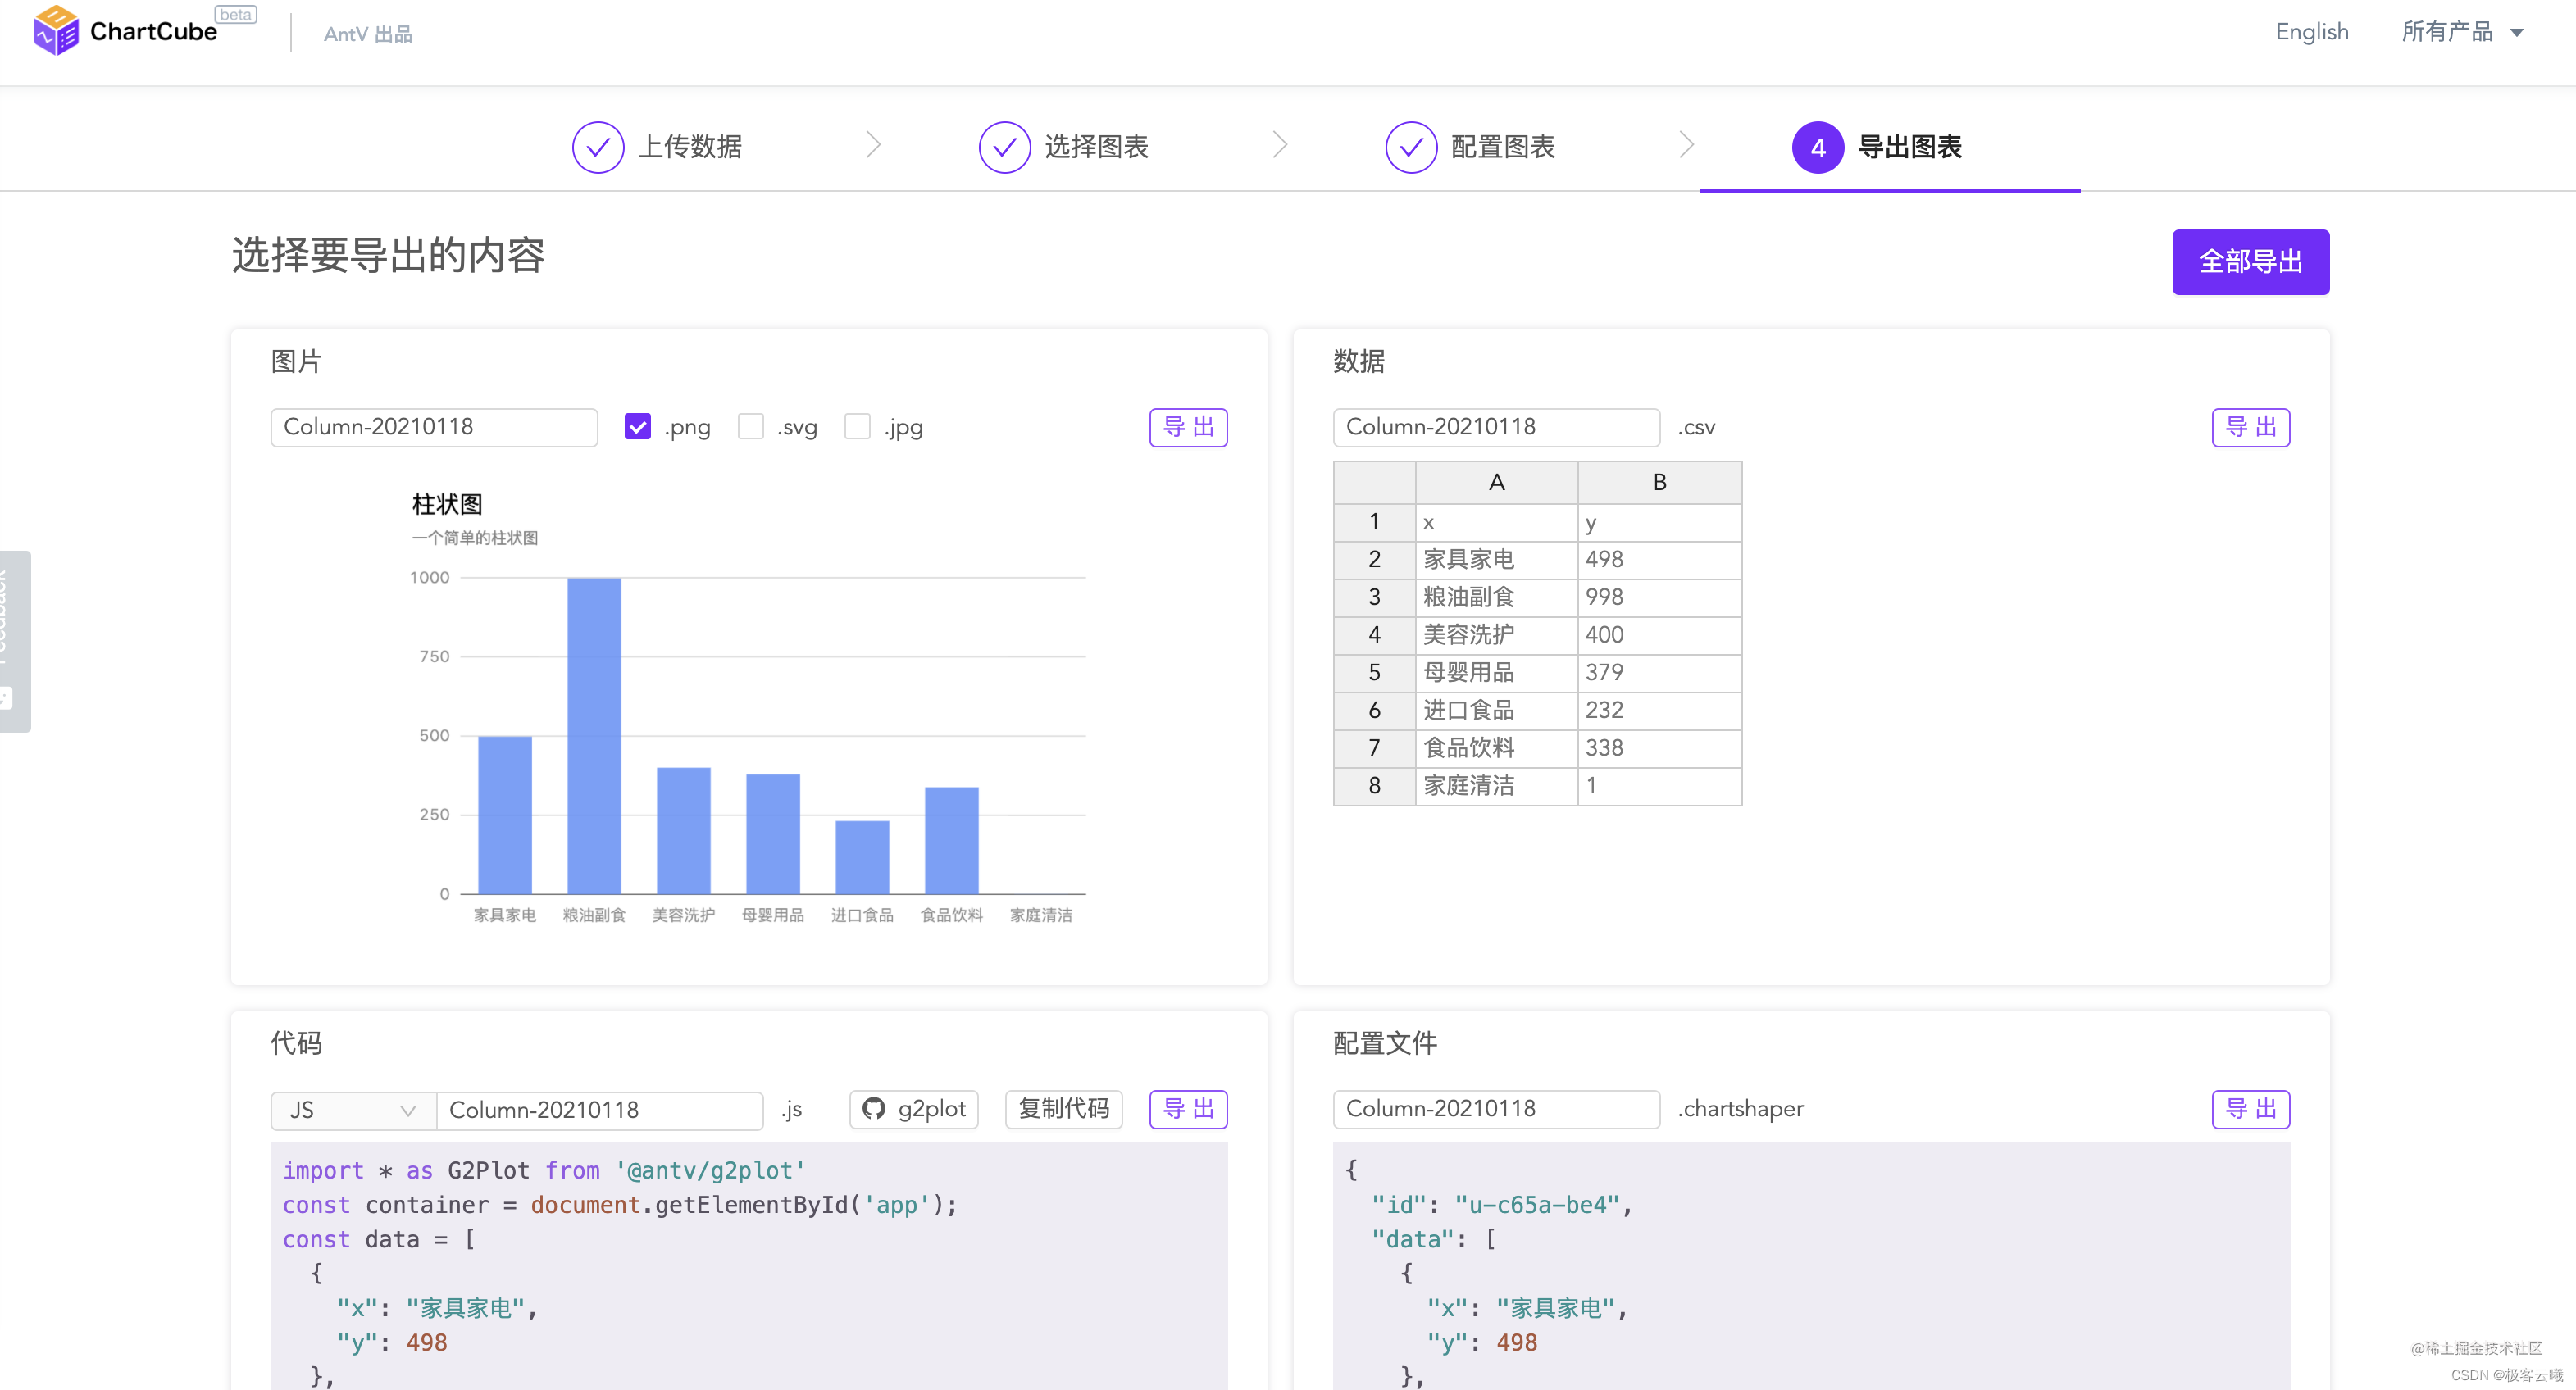The image size is (2576, 1390).
Task: Enable the .jpg format checkbox
Action: pos(857,427)
